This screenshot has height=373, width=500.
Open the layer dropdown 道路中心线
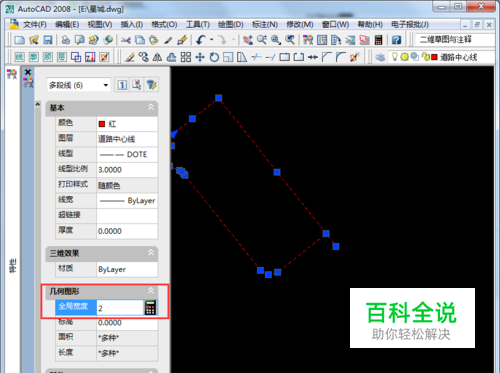(458, 57)
